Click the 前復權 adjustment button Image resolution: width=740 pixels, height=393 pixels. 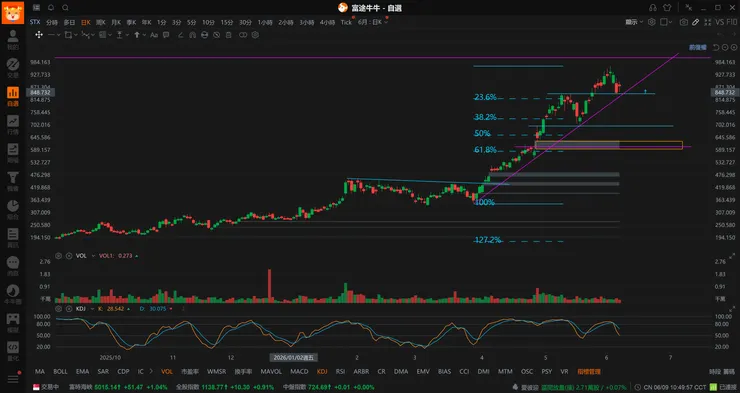coord(698,48)
